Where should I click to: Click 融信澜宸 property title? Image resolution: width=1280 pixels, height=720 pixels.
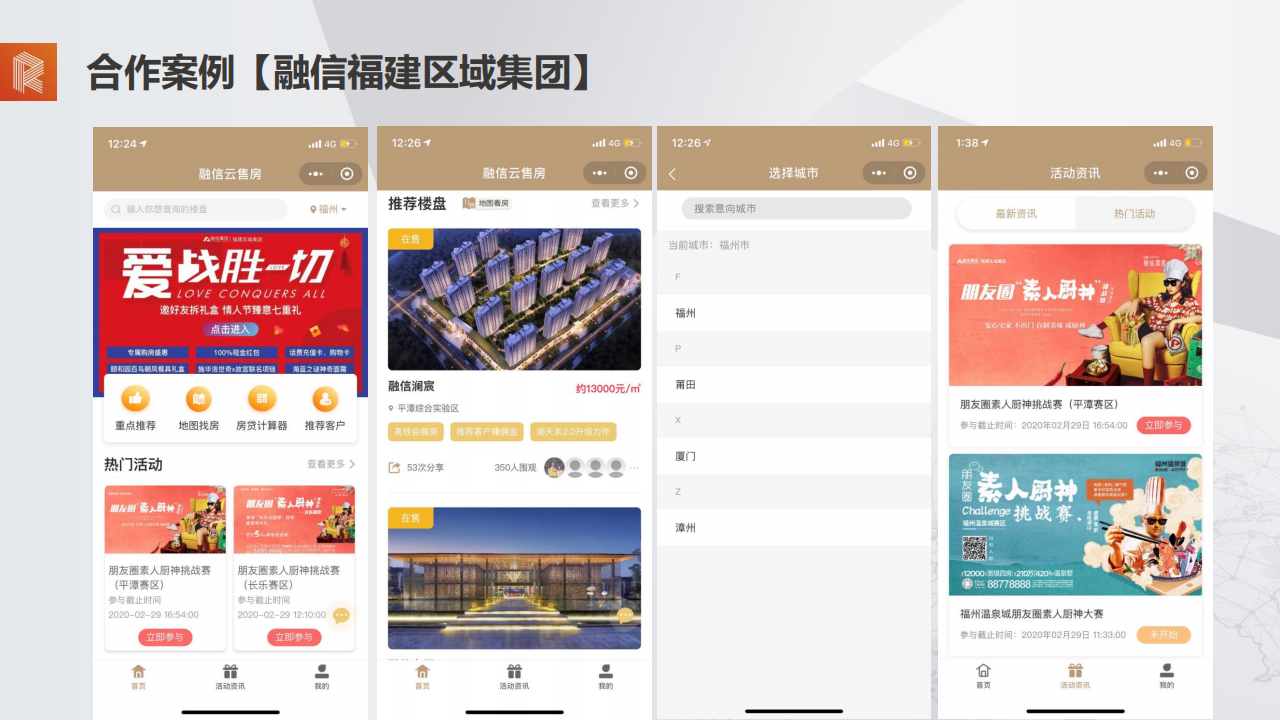pos(411,386)
